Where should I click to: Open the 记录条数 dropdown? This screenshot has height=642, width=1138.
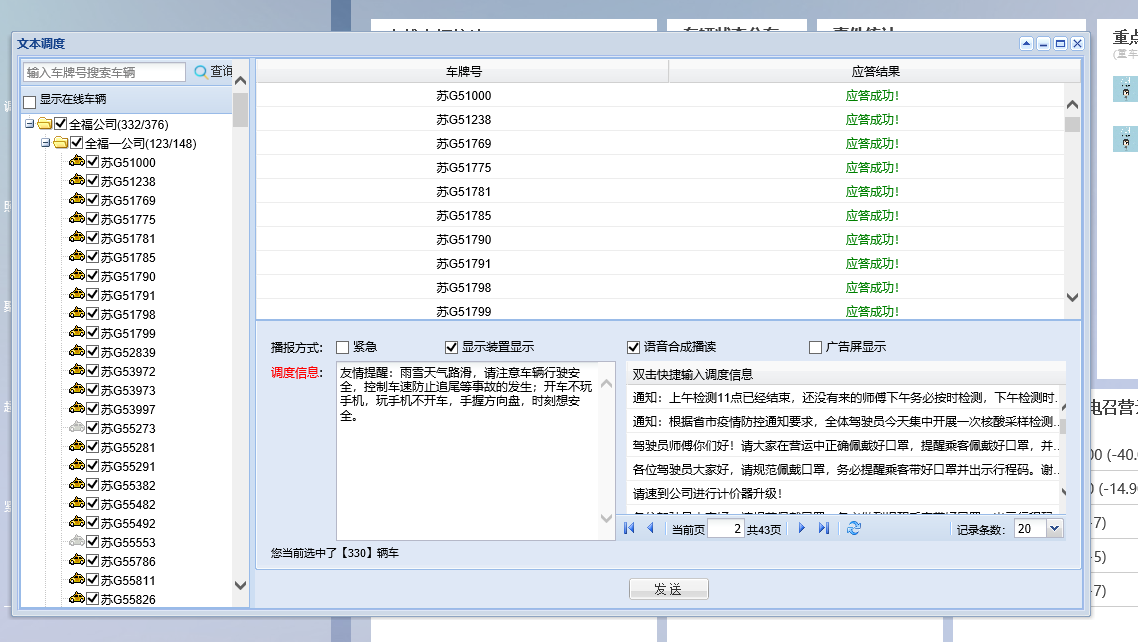(x=1054, y=529)
